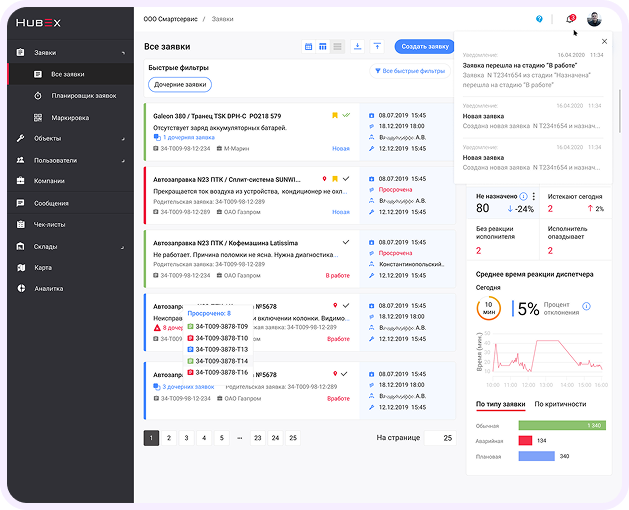Go to page 2 of requests
The image size is (629, 510).
coord(169,438)
